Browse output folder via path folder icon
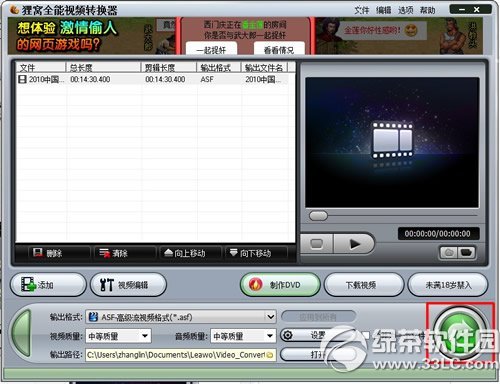 (270, 355)
